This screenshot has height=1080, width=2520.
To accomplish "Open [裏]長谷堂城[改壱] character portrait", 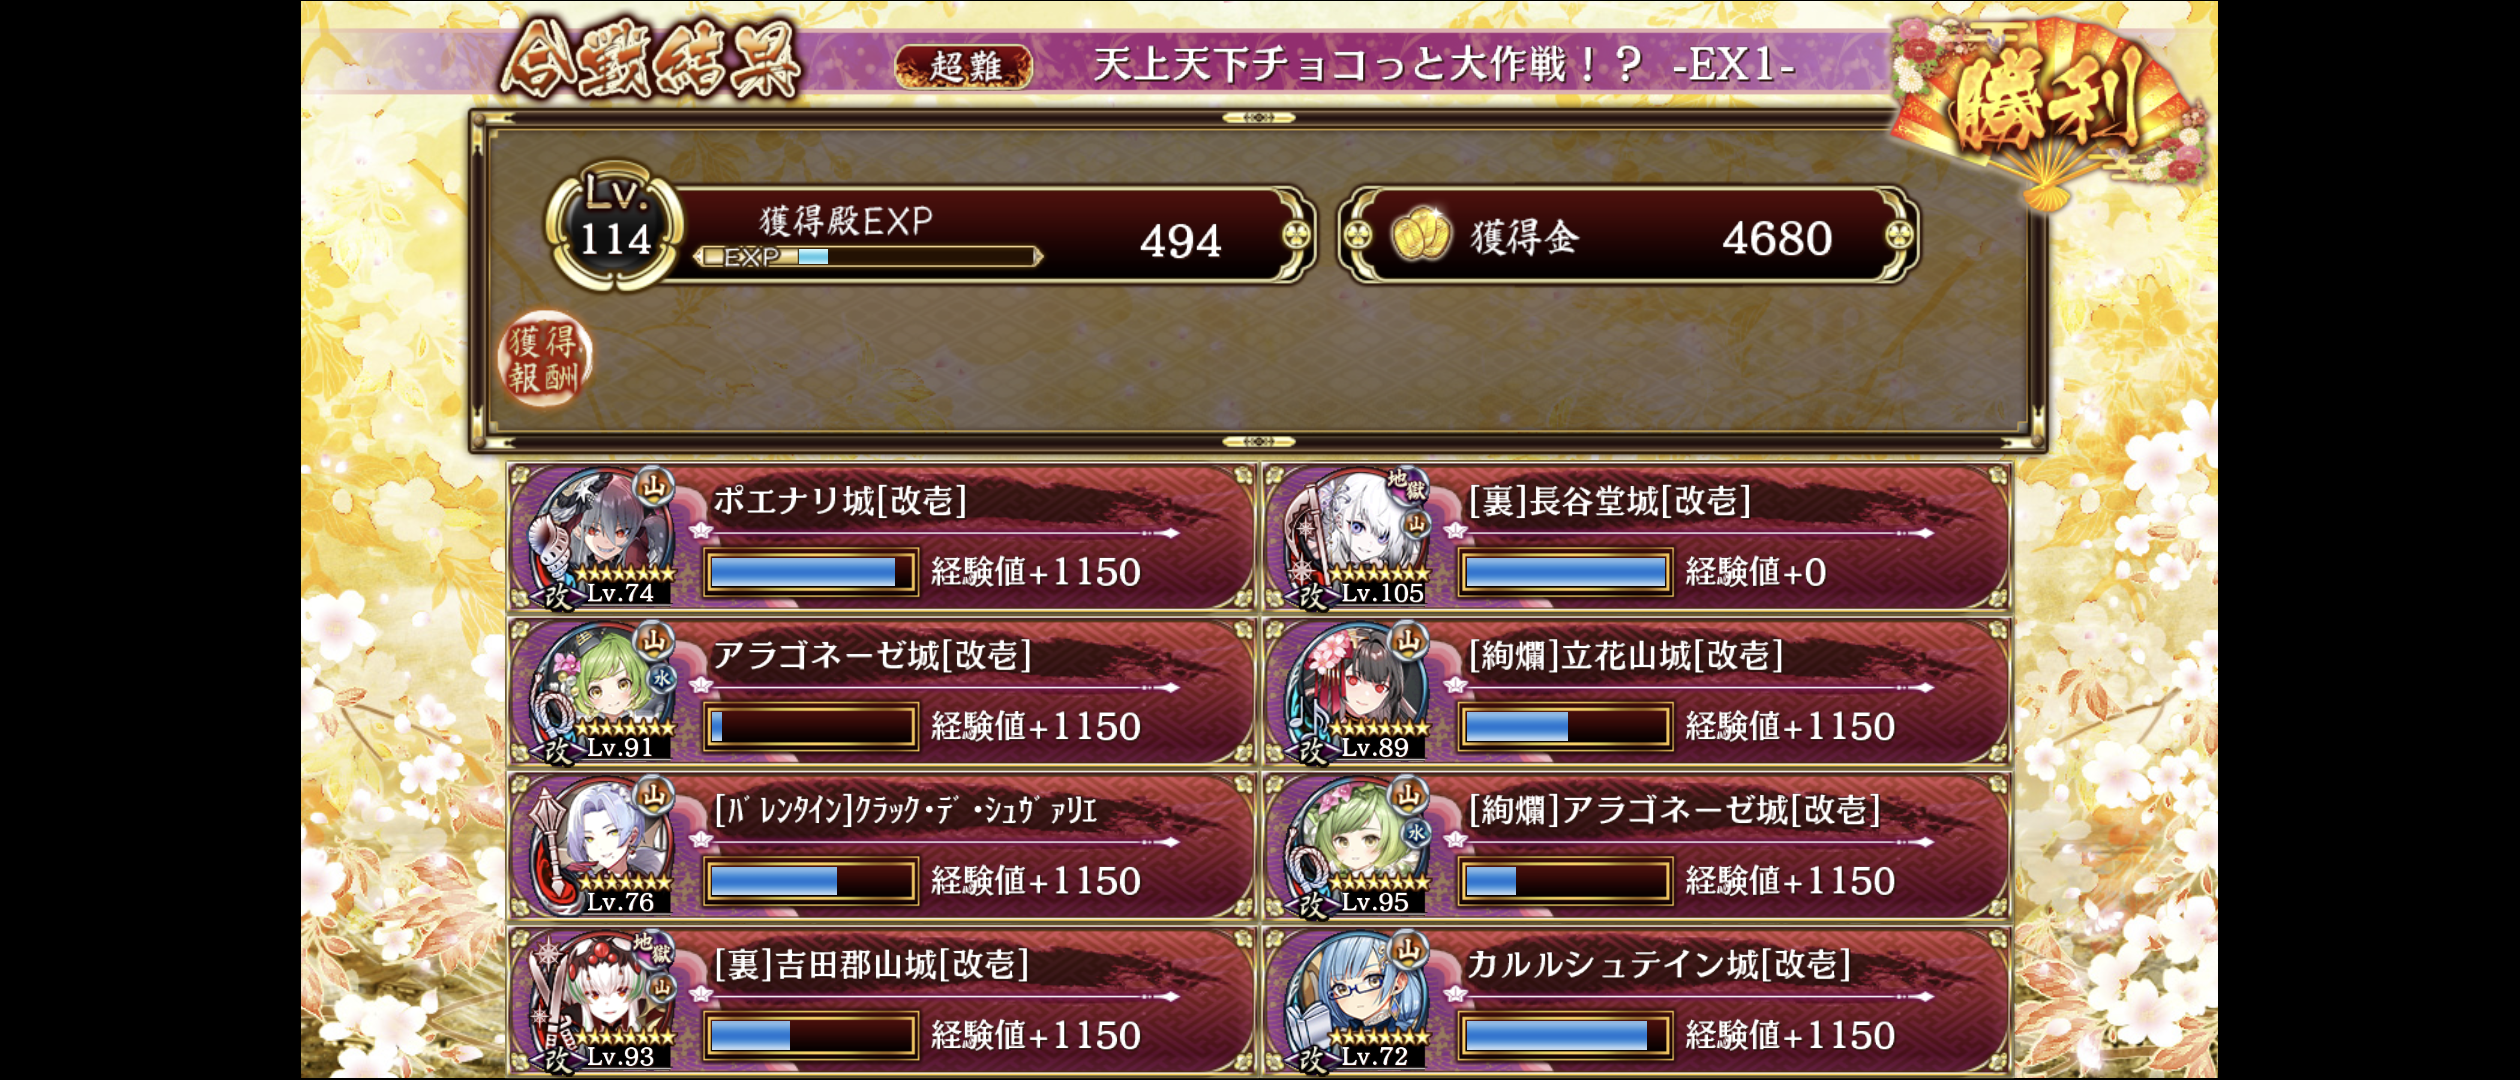I will point(1358,537).
